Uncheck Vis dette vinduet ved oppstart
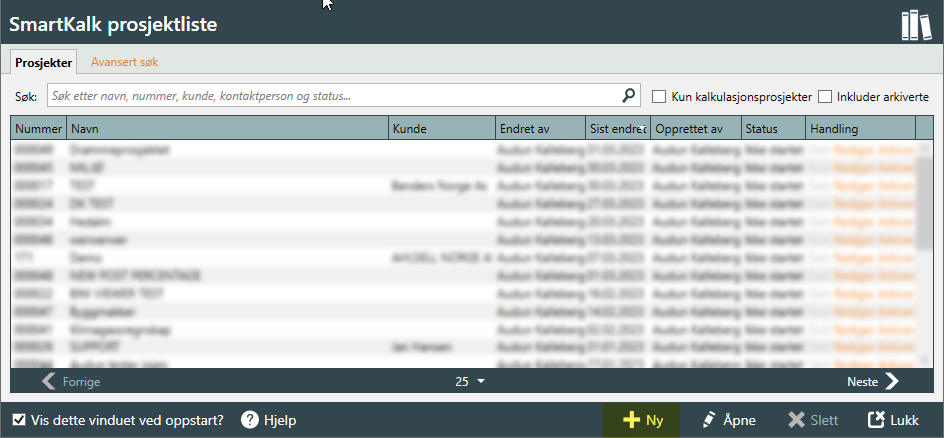 click(x=19, y=420)
